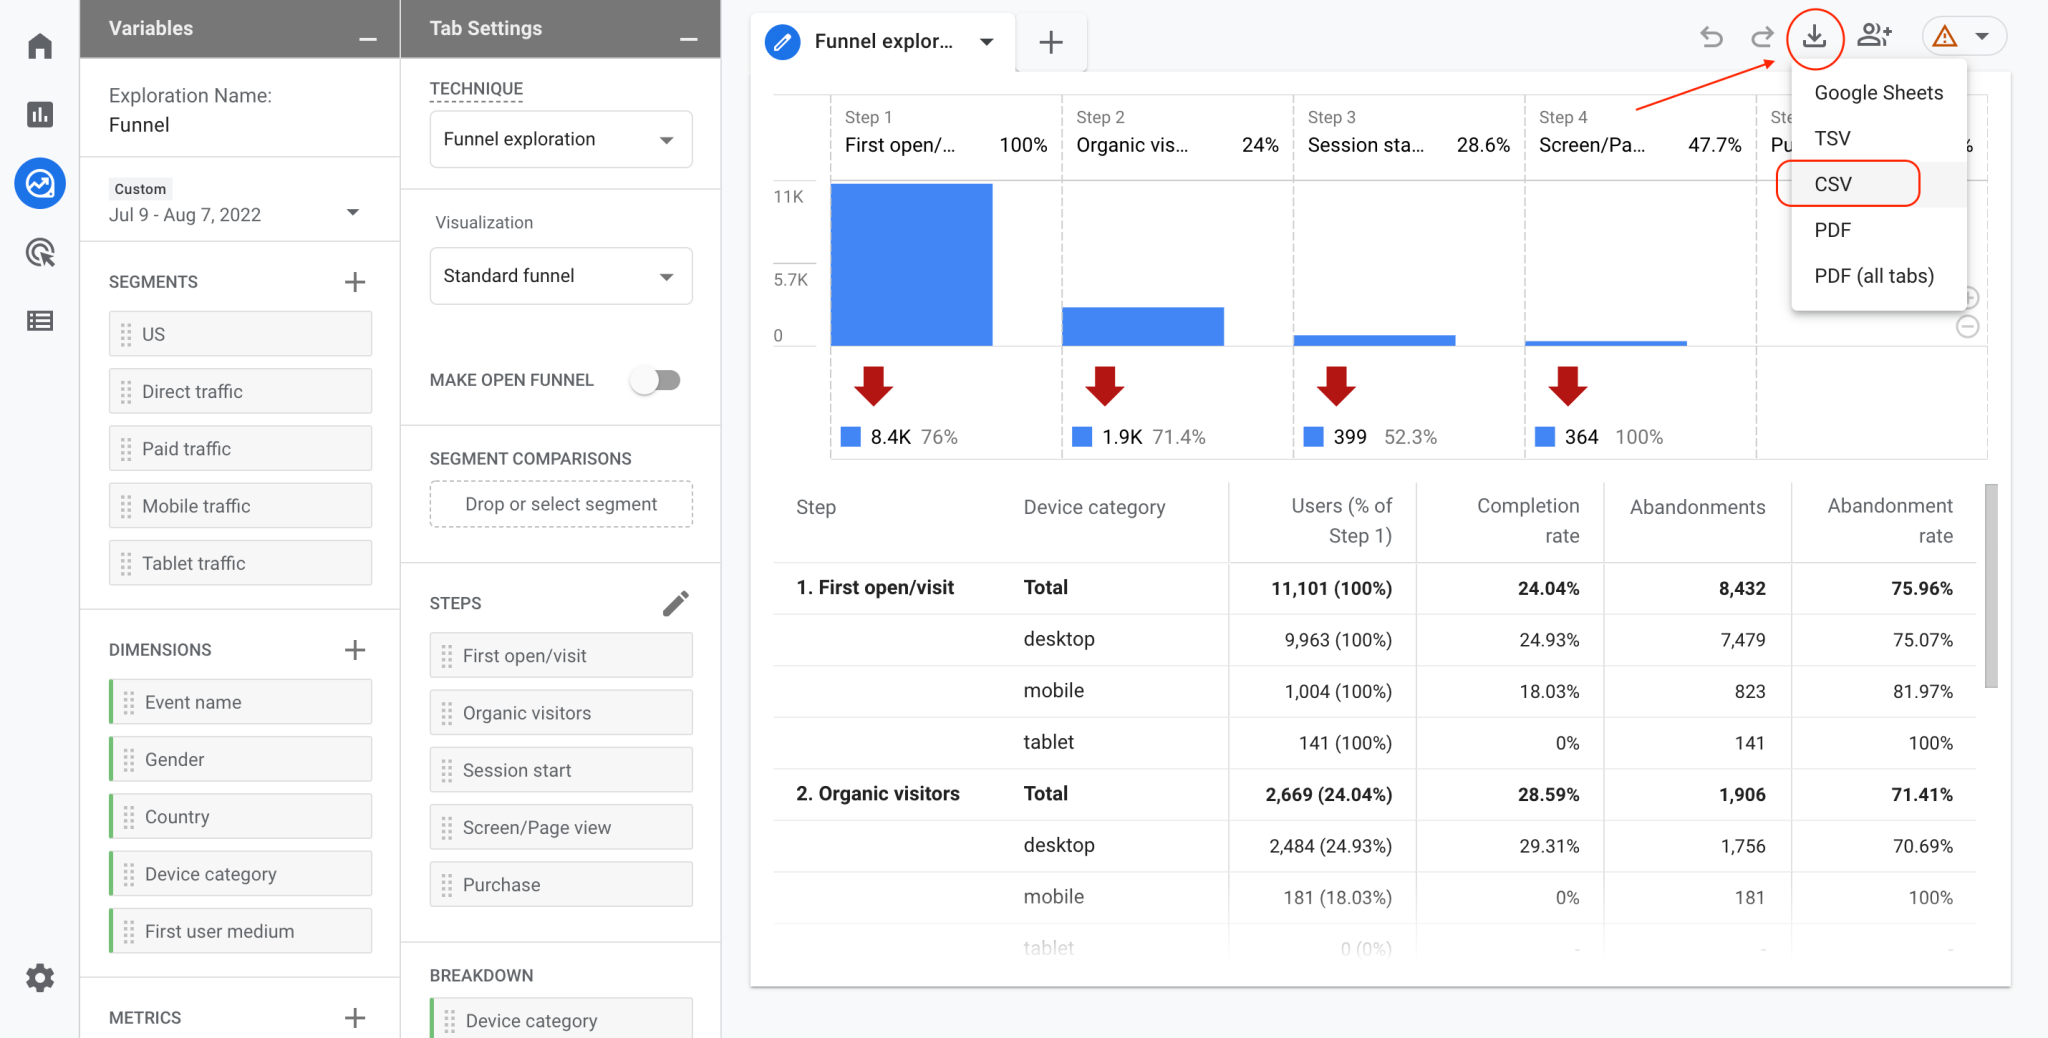The width and height of the screenshot is (2048, 1038).
Task: Open the Explore section icon in left nav
Action: pyautogui.click(x=40, y=184)
